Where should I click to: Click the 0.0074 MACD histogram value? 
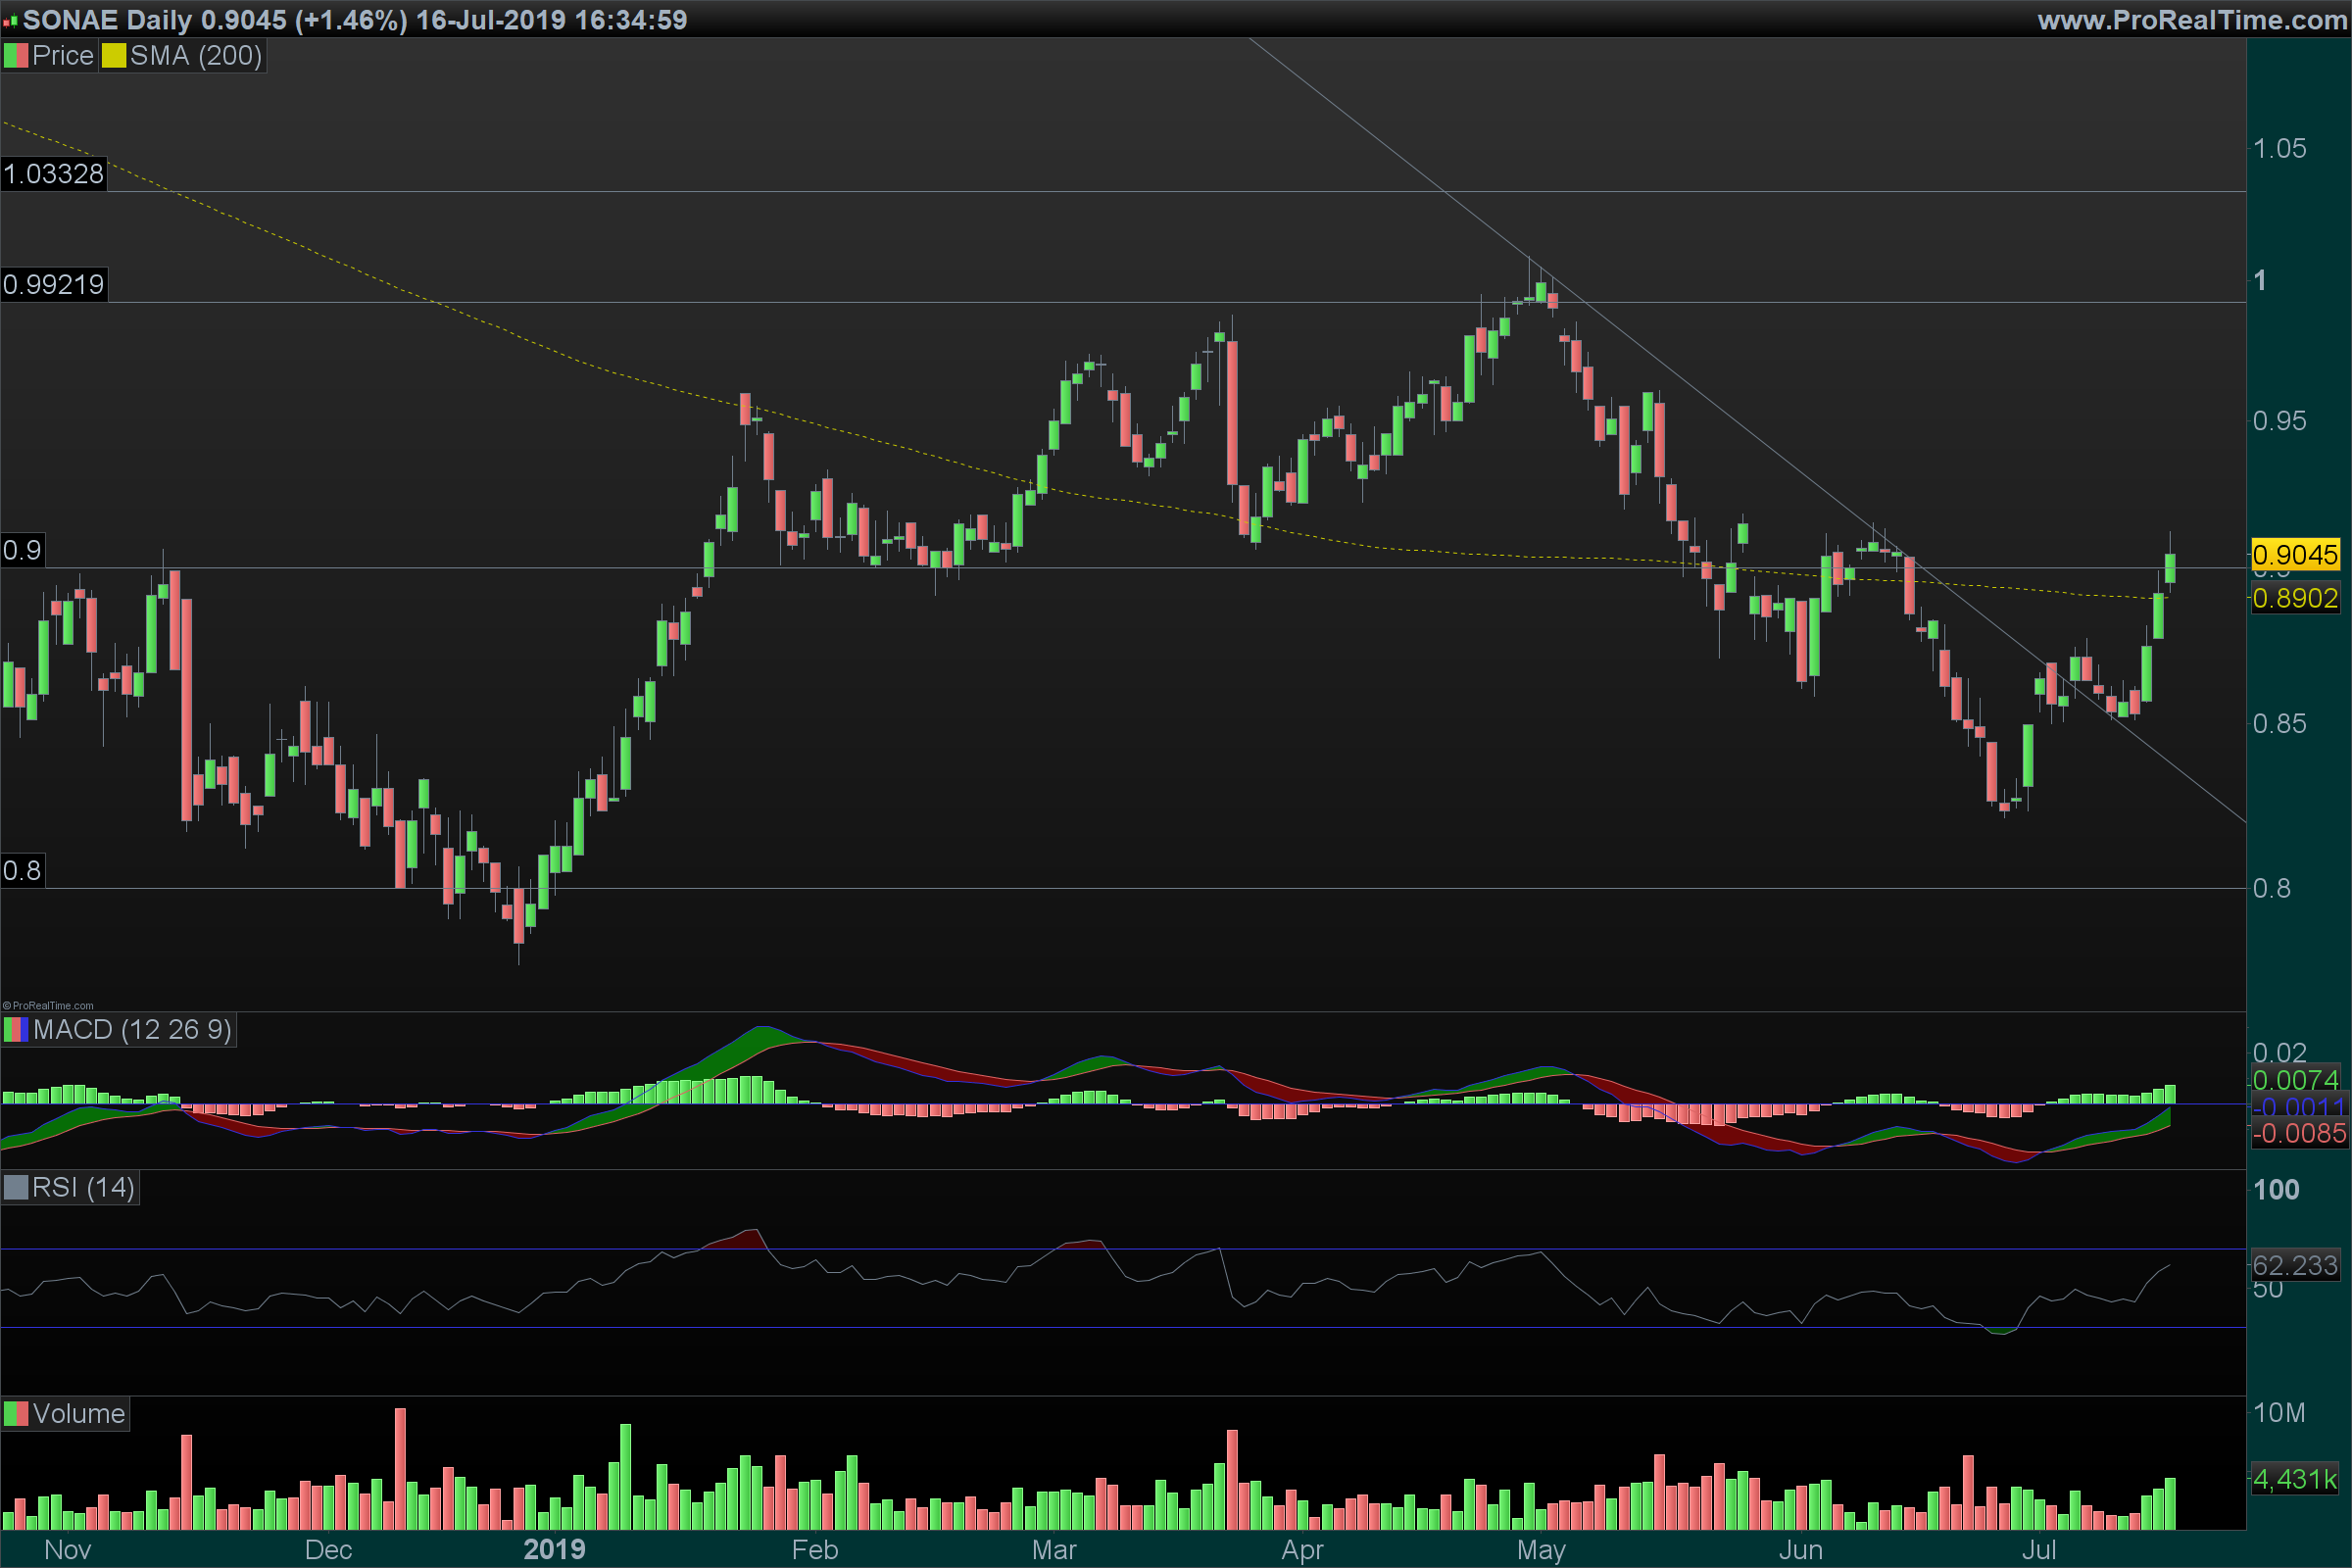click(x=2295, y=1080)
